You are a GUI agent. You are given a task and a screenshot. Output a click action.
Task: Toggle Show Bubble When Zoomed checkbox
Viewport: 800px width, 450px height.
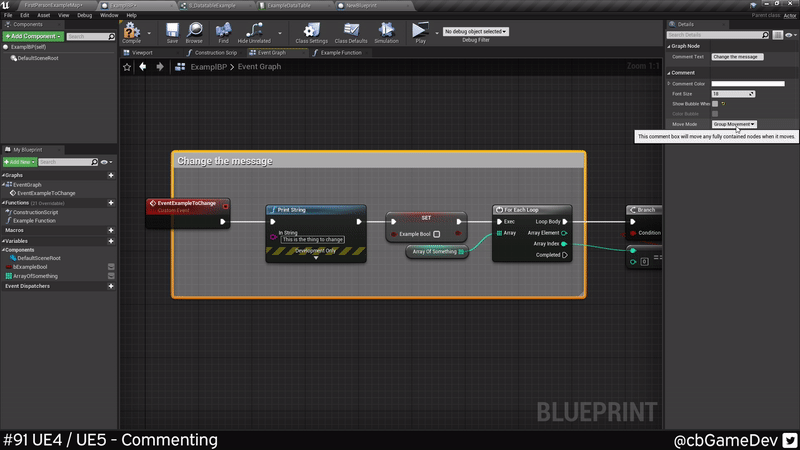[715, 104]
